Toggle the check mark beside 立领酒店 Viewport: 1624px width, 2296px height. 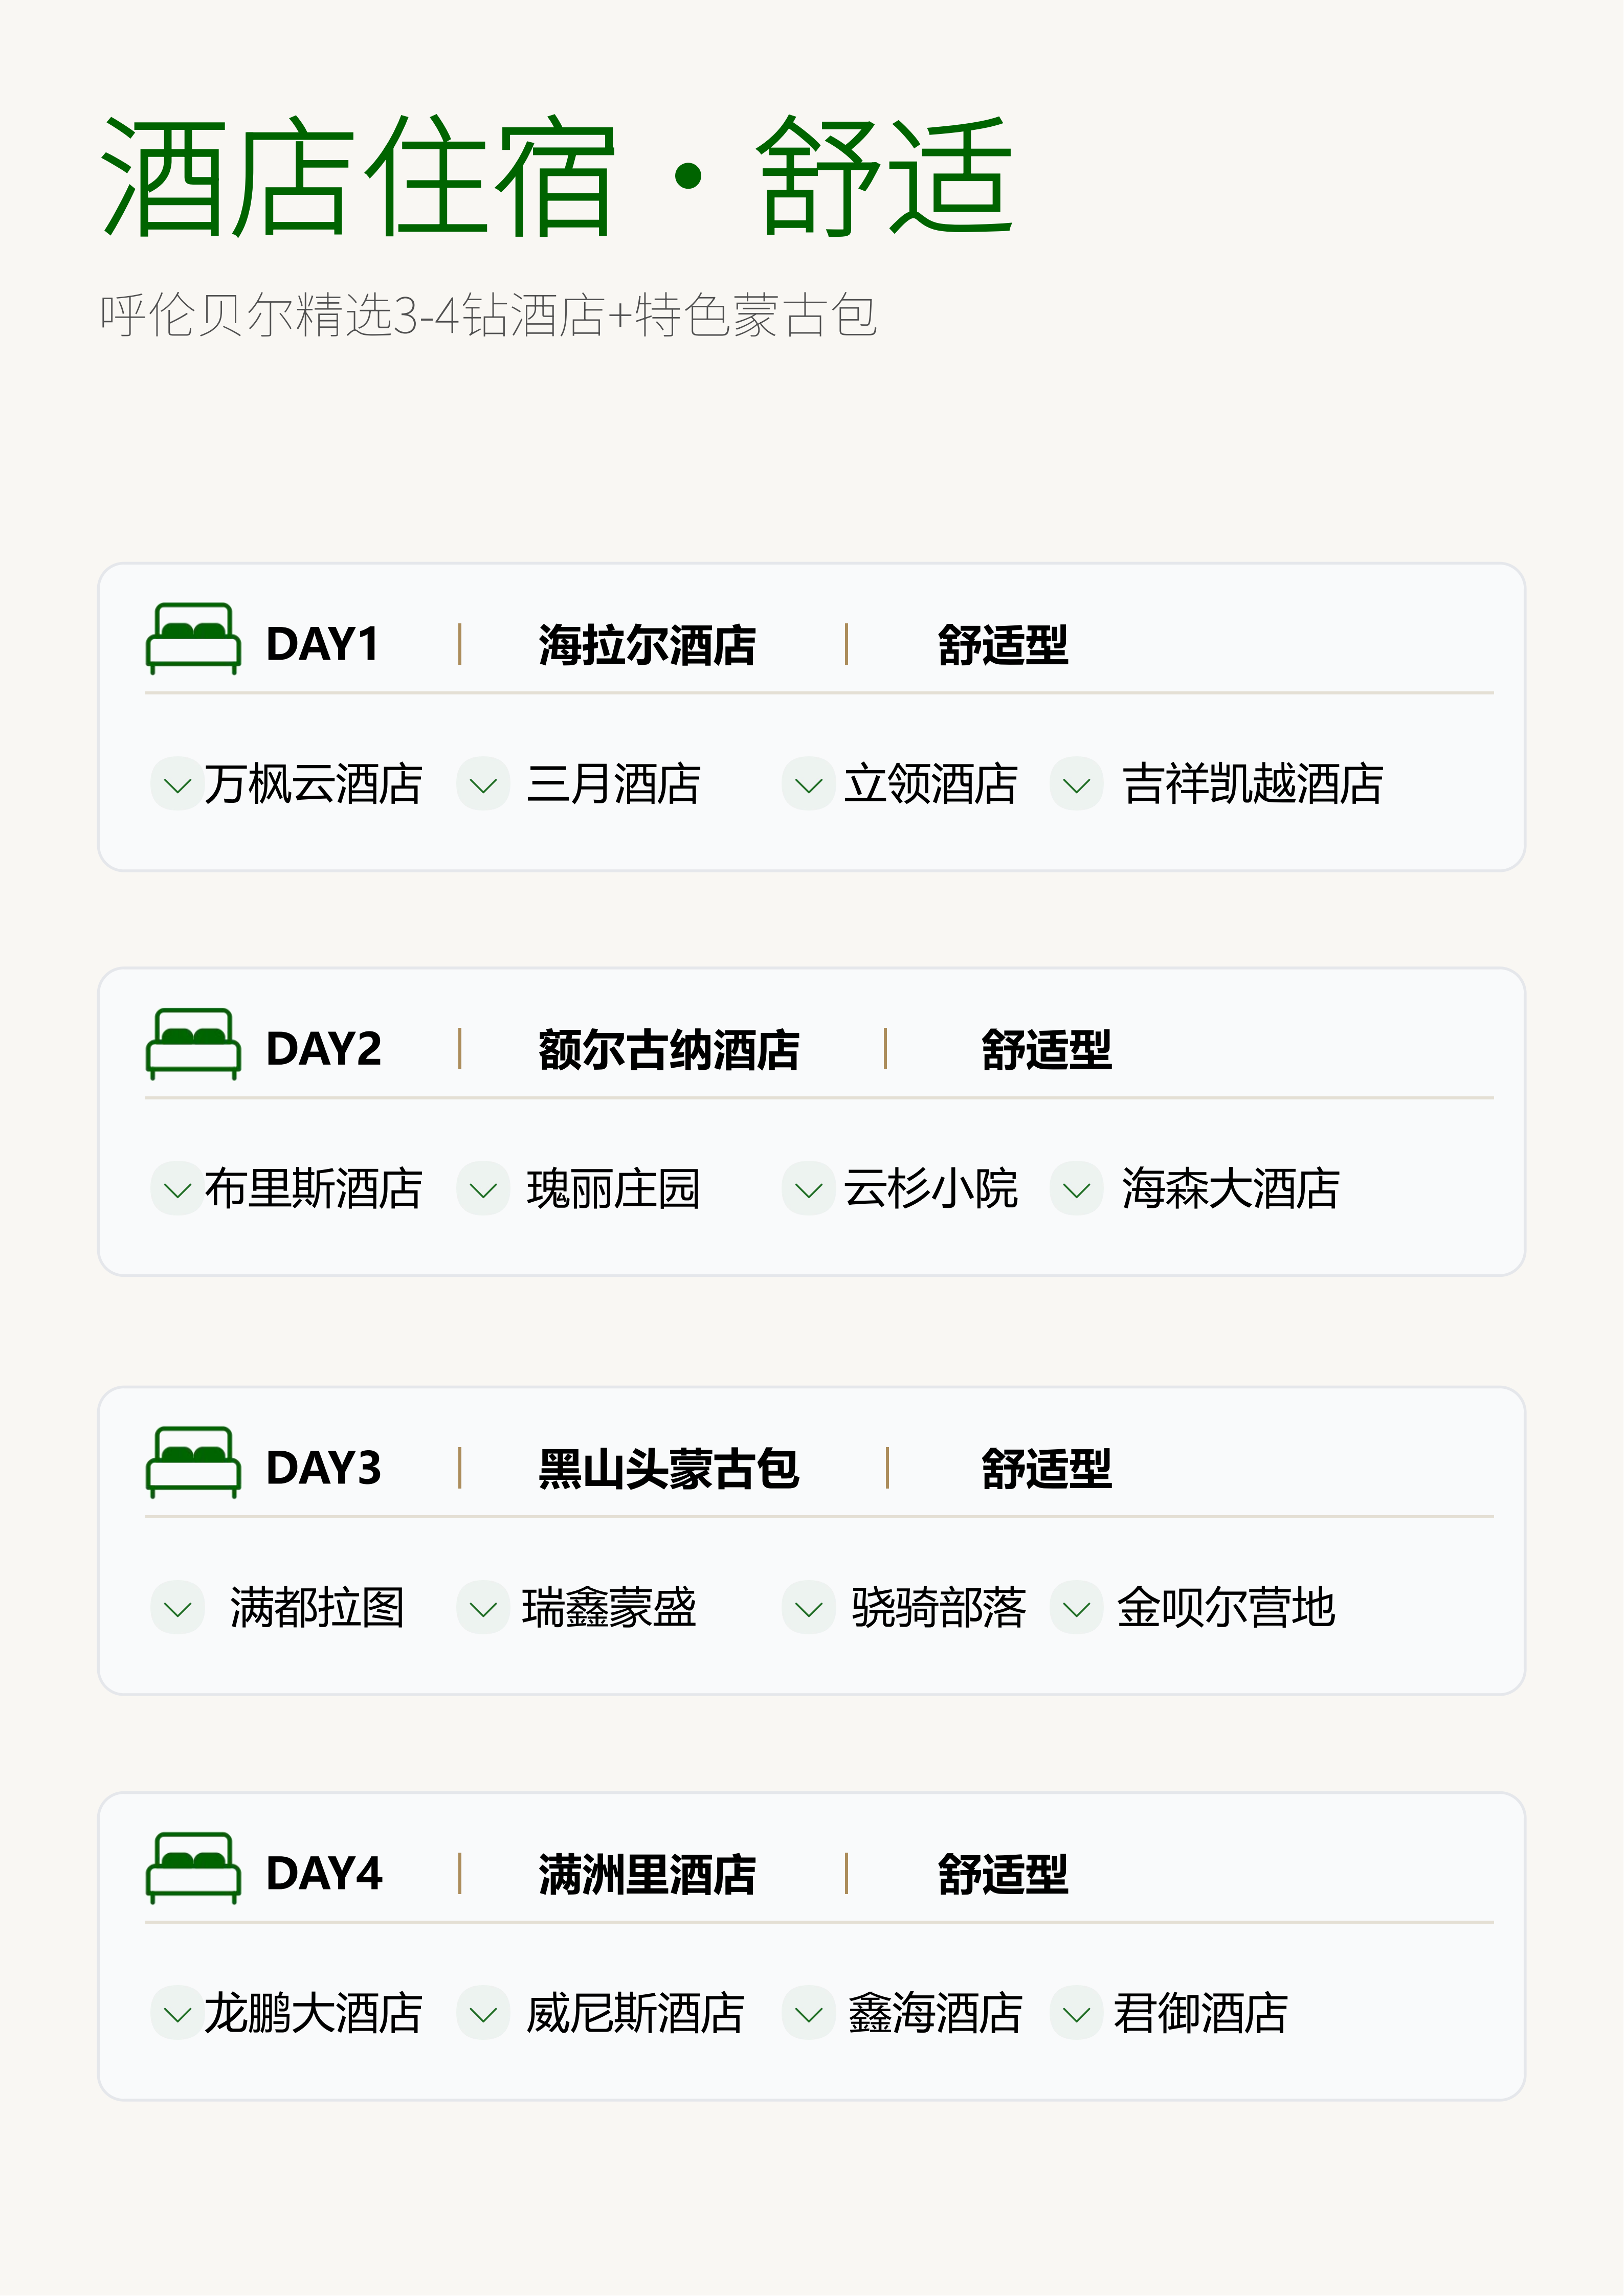808,785
